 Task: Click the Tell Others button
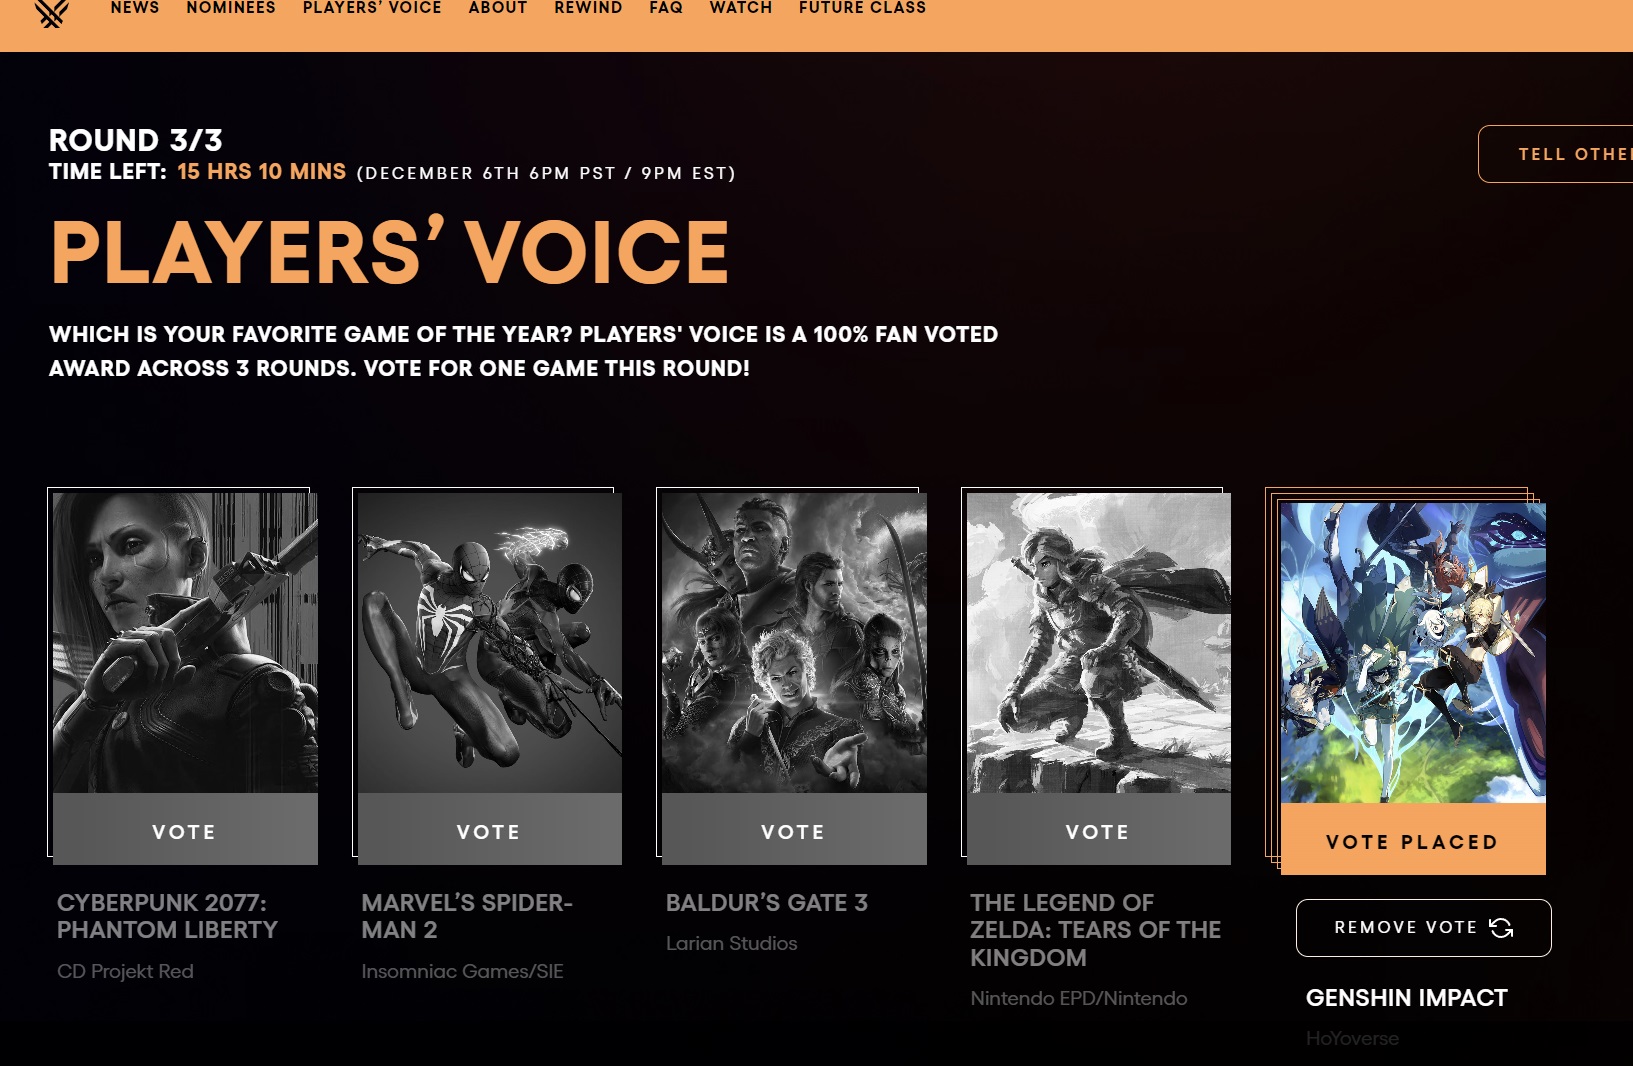tap(1556, 154)
